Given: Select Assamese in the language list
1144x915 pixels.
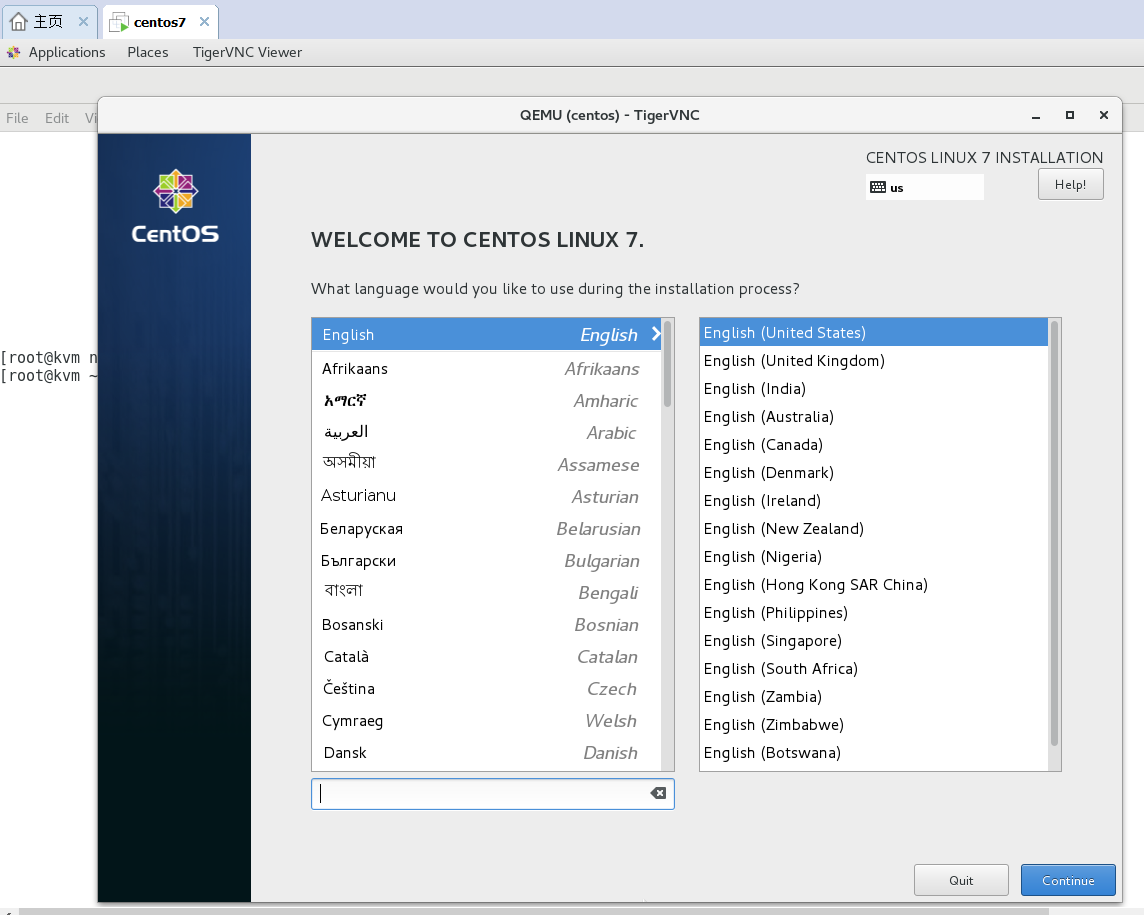Looking at the screenshot, I should pos(487,465).
